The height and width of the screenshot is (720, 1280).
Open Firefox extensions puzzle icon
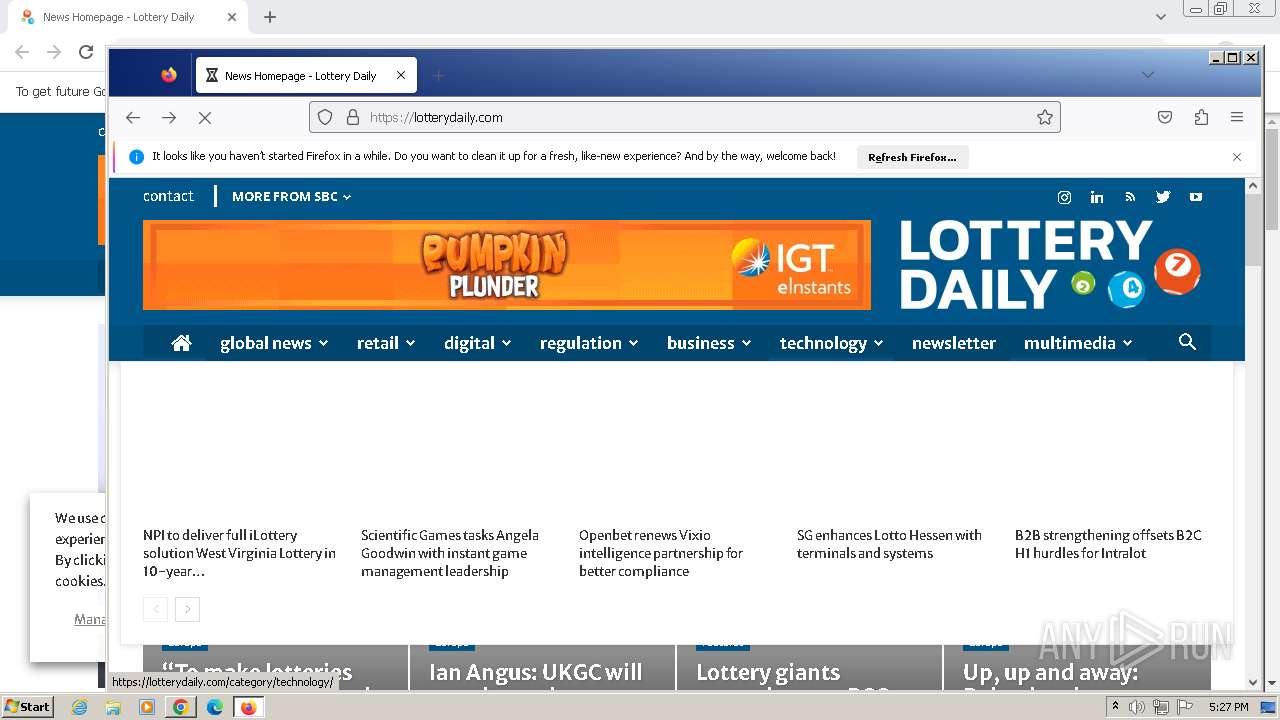(1201, 117)
